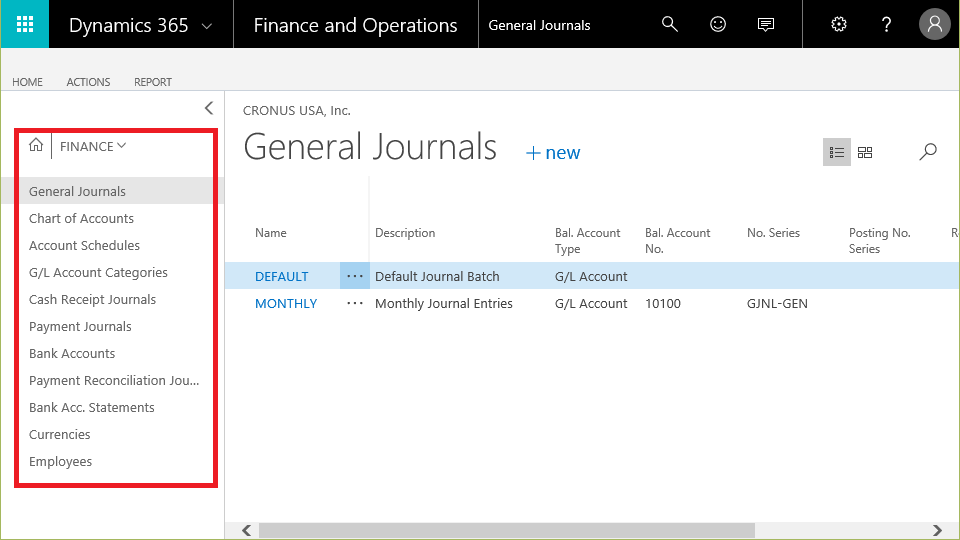The image size is (960, 540).
Task: Go to home via house icon
Action: [36, 145]
